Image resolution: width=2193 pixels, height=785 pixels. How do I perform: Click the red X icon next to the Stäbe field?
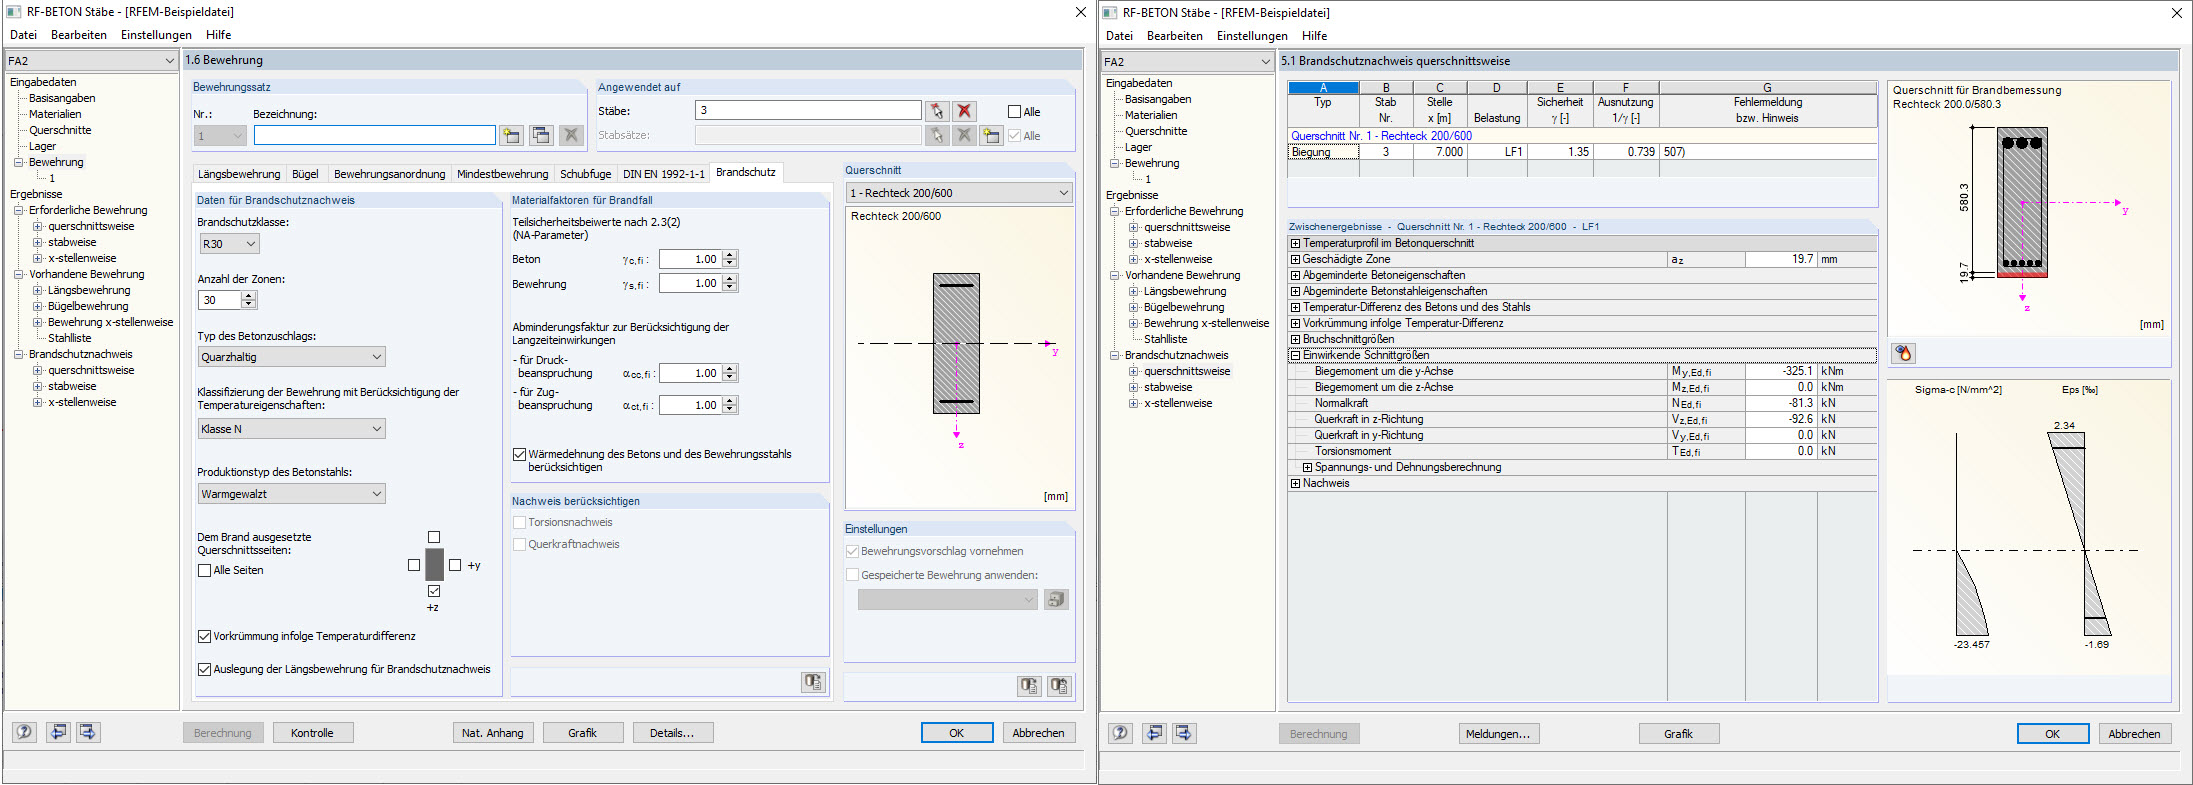[x=964, y=111]
